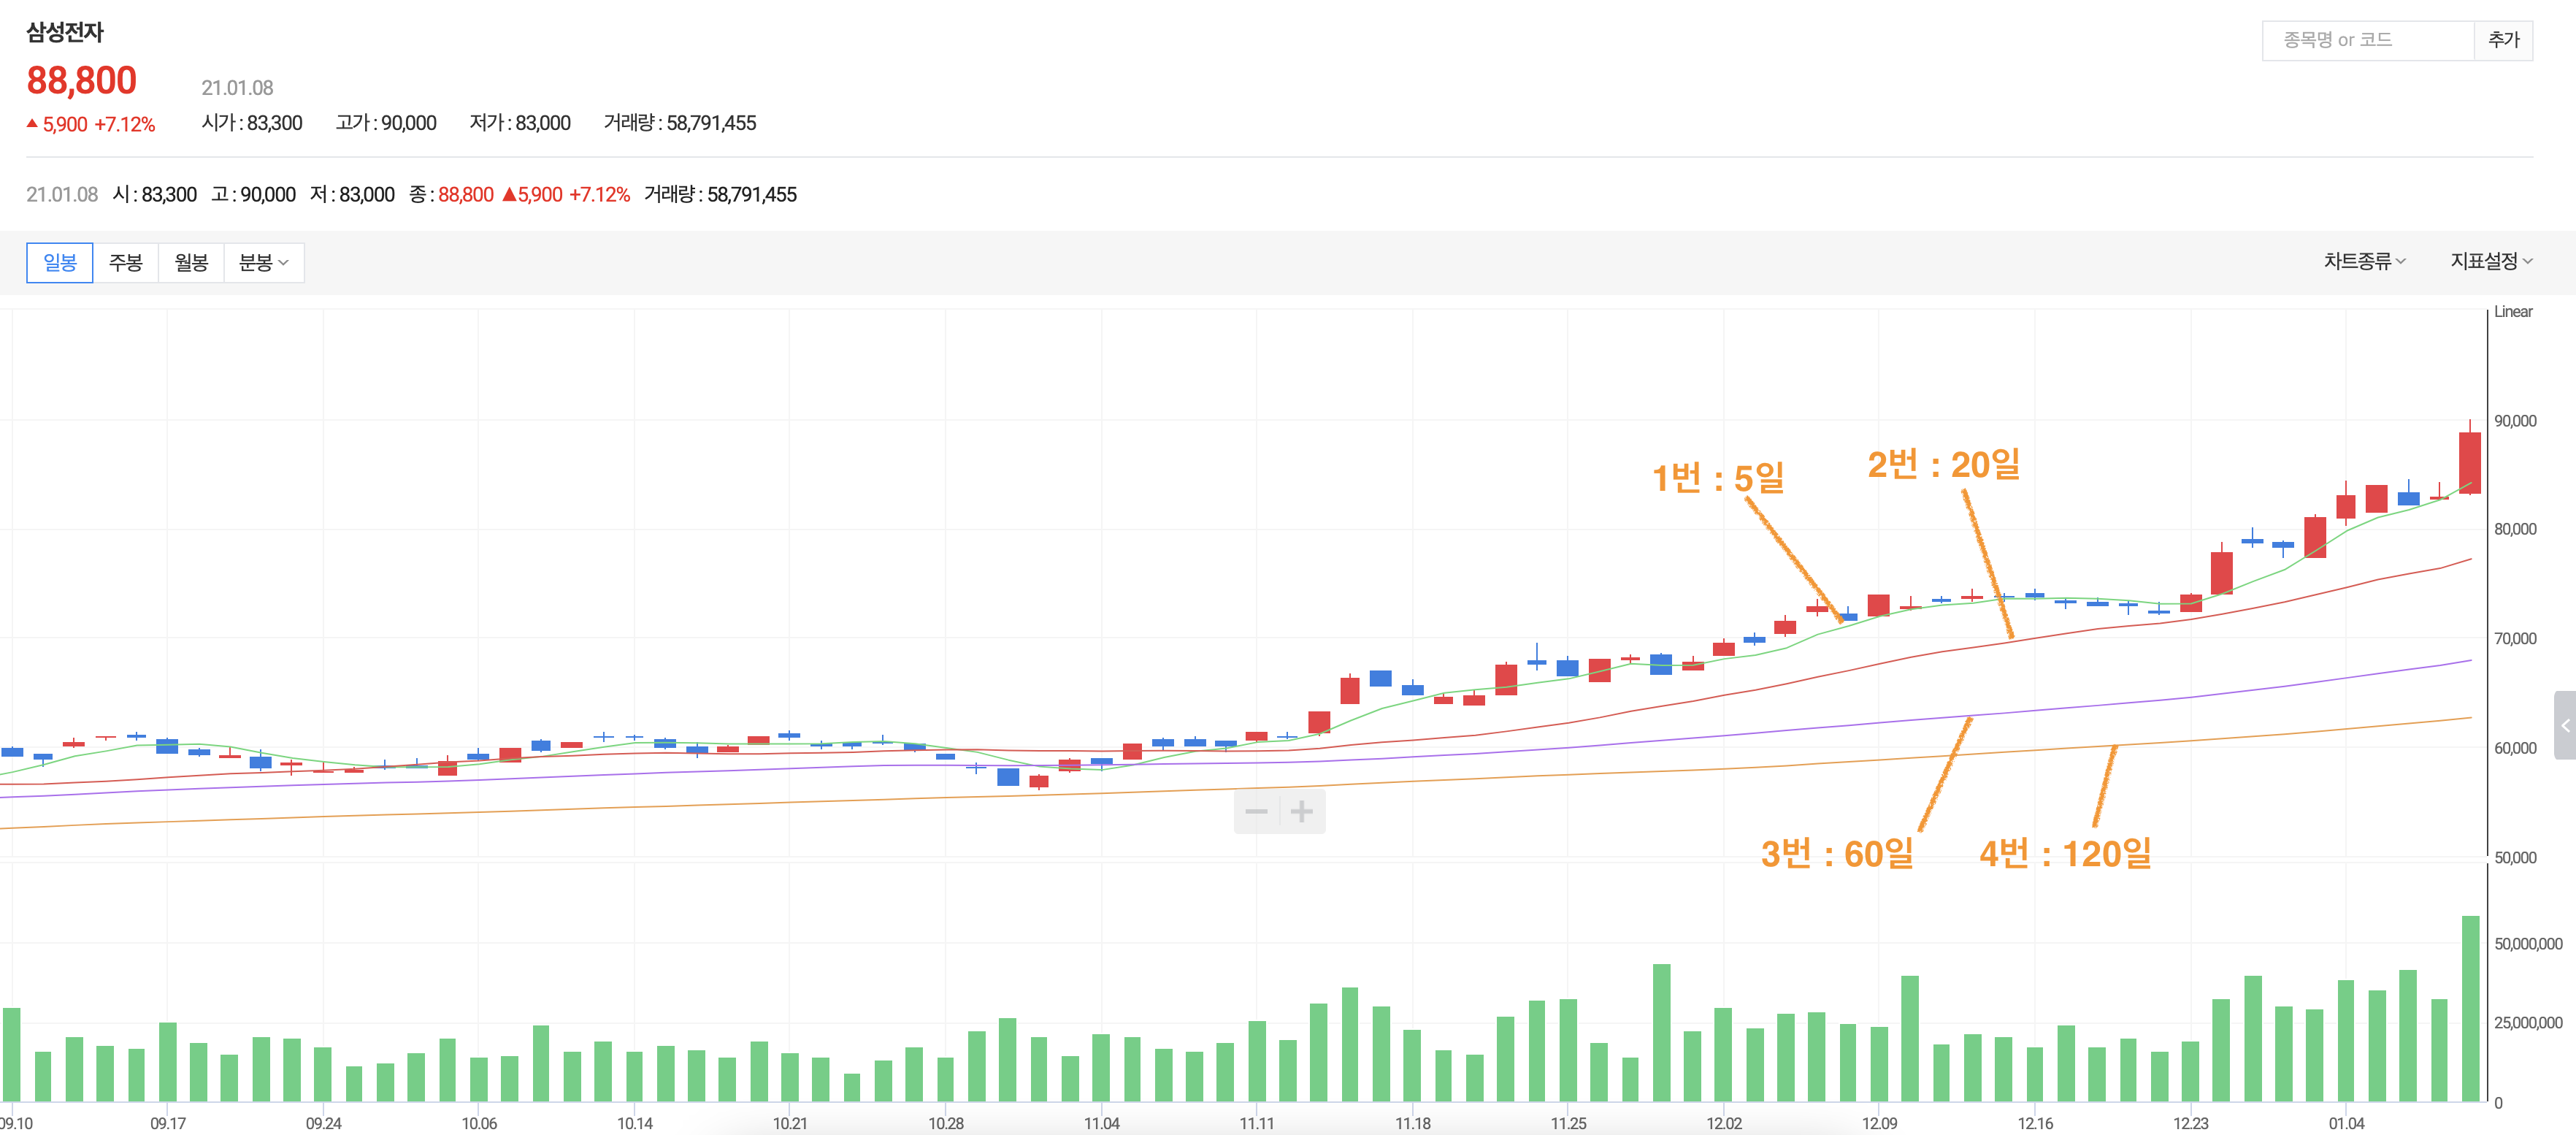
Task: Zoom out chart with minus icon
Action: click(1257, 811)
